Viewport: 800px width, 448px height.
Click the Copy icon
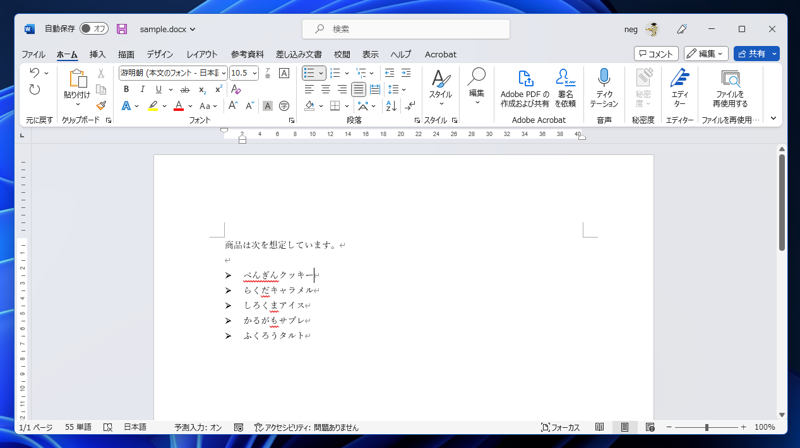(101, 90)
